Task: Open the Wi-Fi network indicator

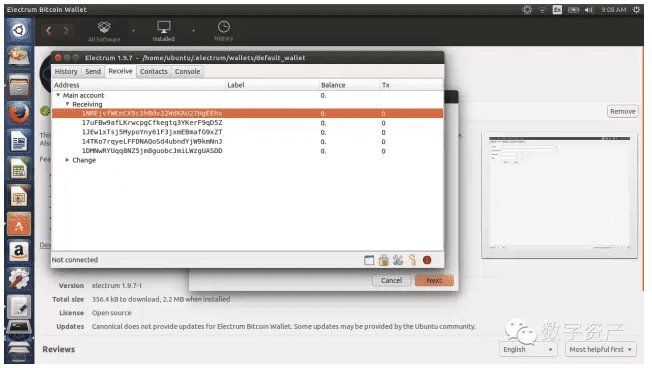Action: [542, 10]
